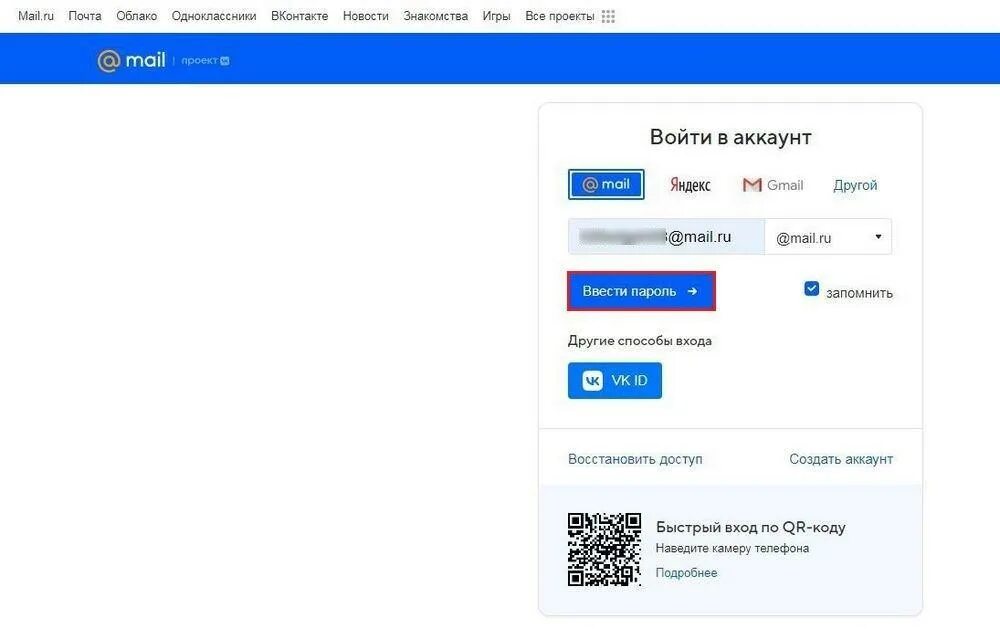
Task: Open Знакомства in the top navigation
Action: point(436,16)
